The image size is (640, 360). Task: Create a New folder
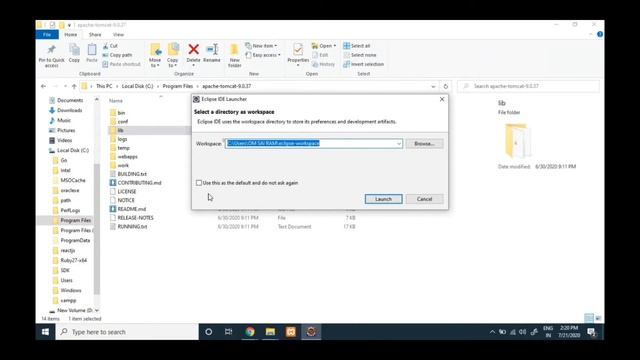click(235, 55)
